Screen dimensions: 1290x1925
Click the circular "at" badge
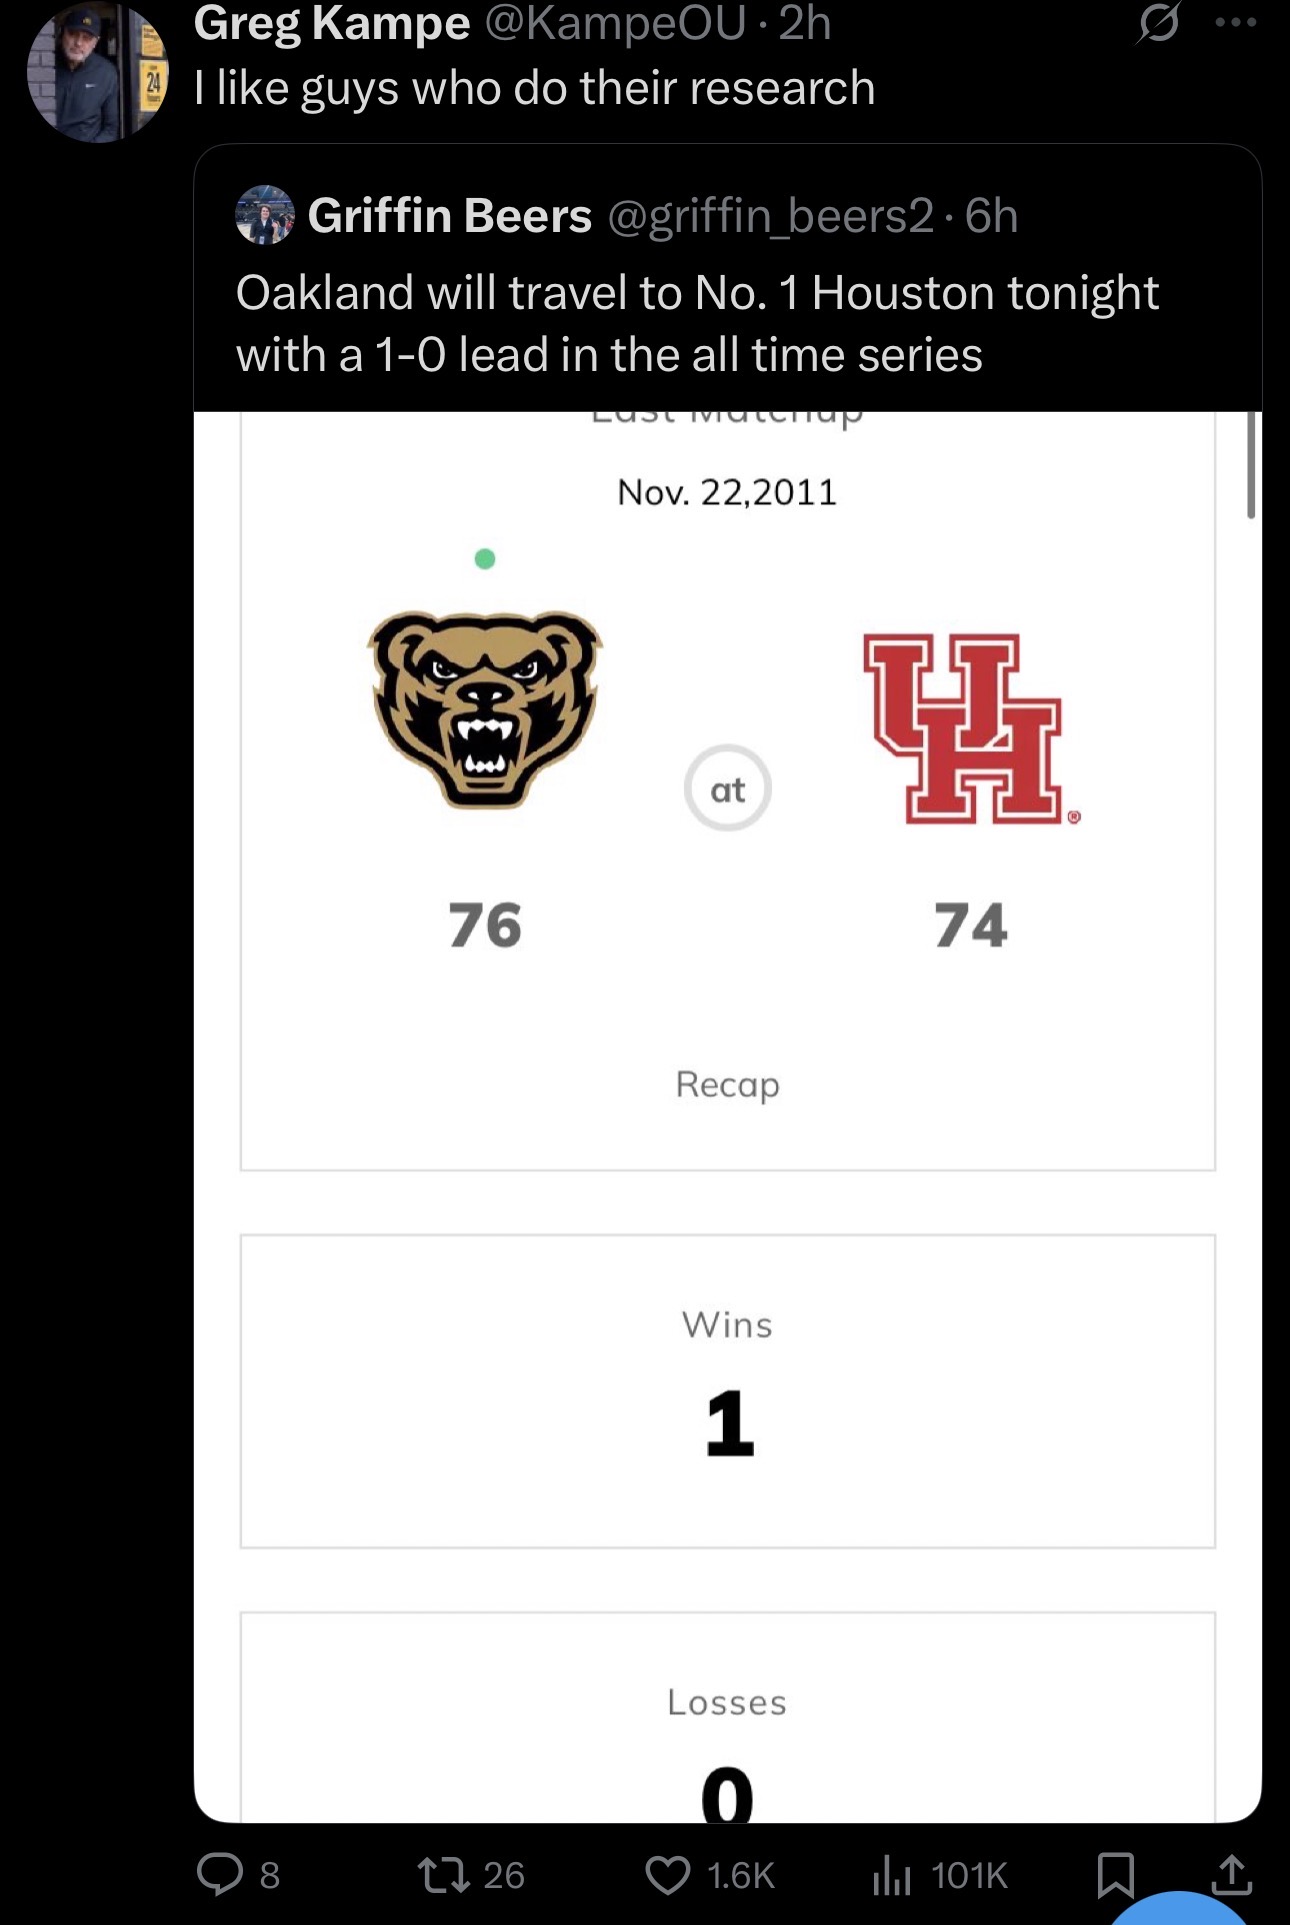click(x=727, y=789)
